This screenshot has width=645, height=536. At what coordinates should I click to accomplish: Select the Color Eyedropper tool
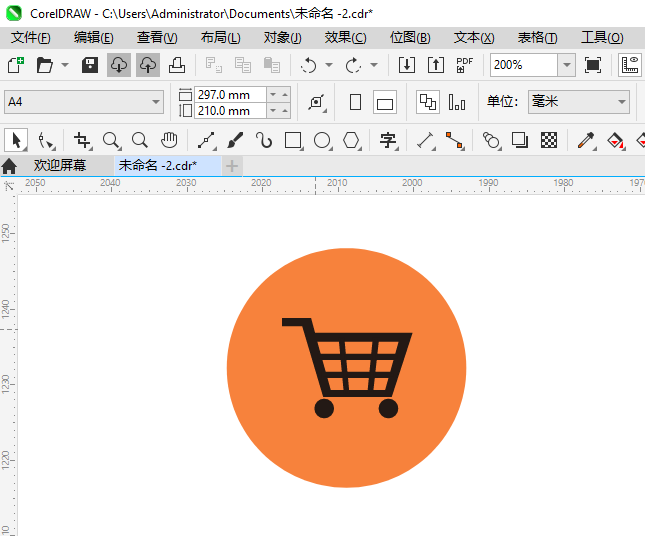tap(586, 141)
